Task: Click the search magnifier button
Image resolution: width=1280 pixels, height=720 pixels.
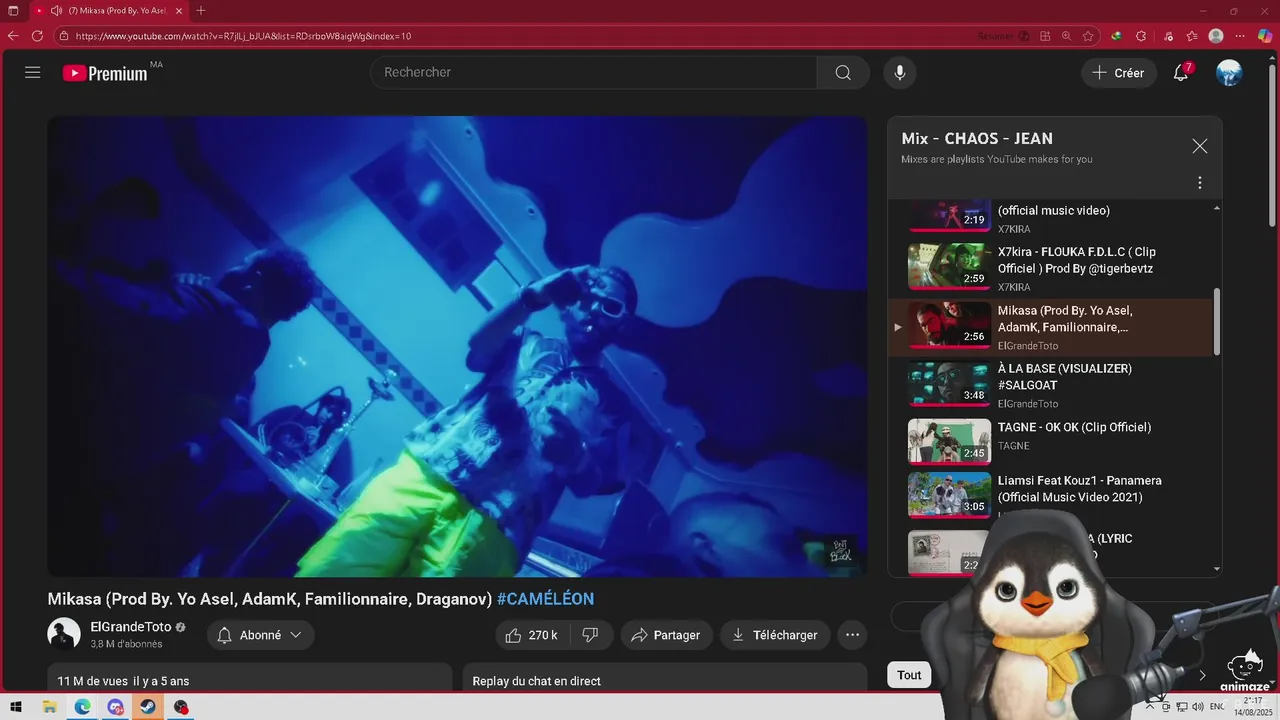Action: (843, 72)
